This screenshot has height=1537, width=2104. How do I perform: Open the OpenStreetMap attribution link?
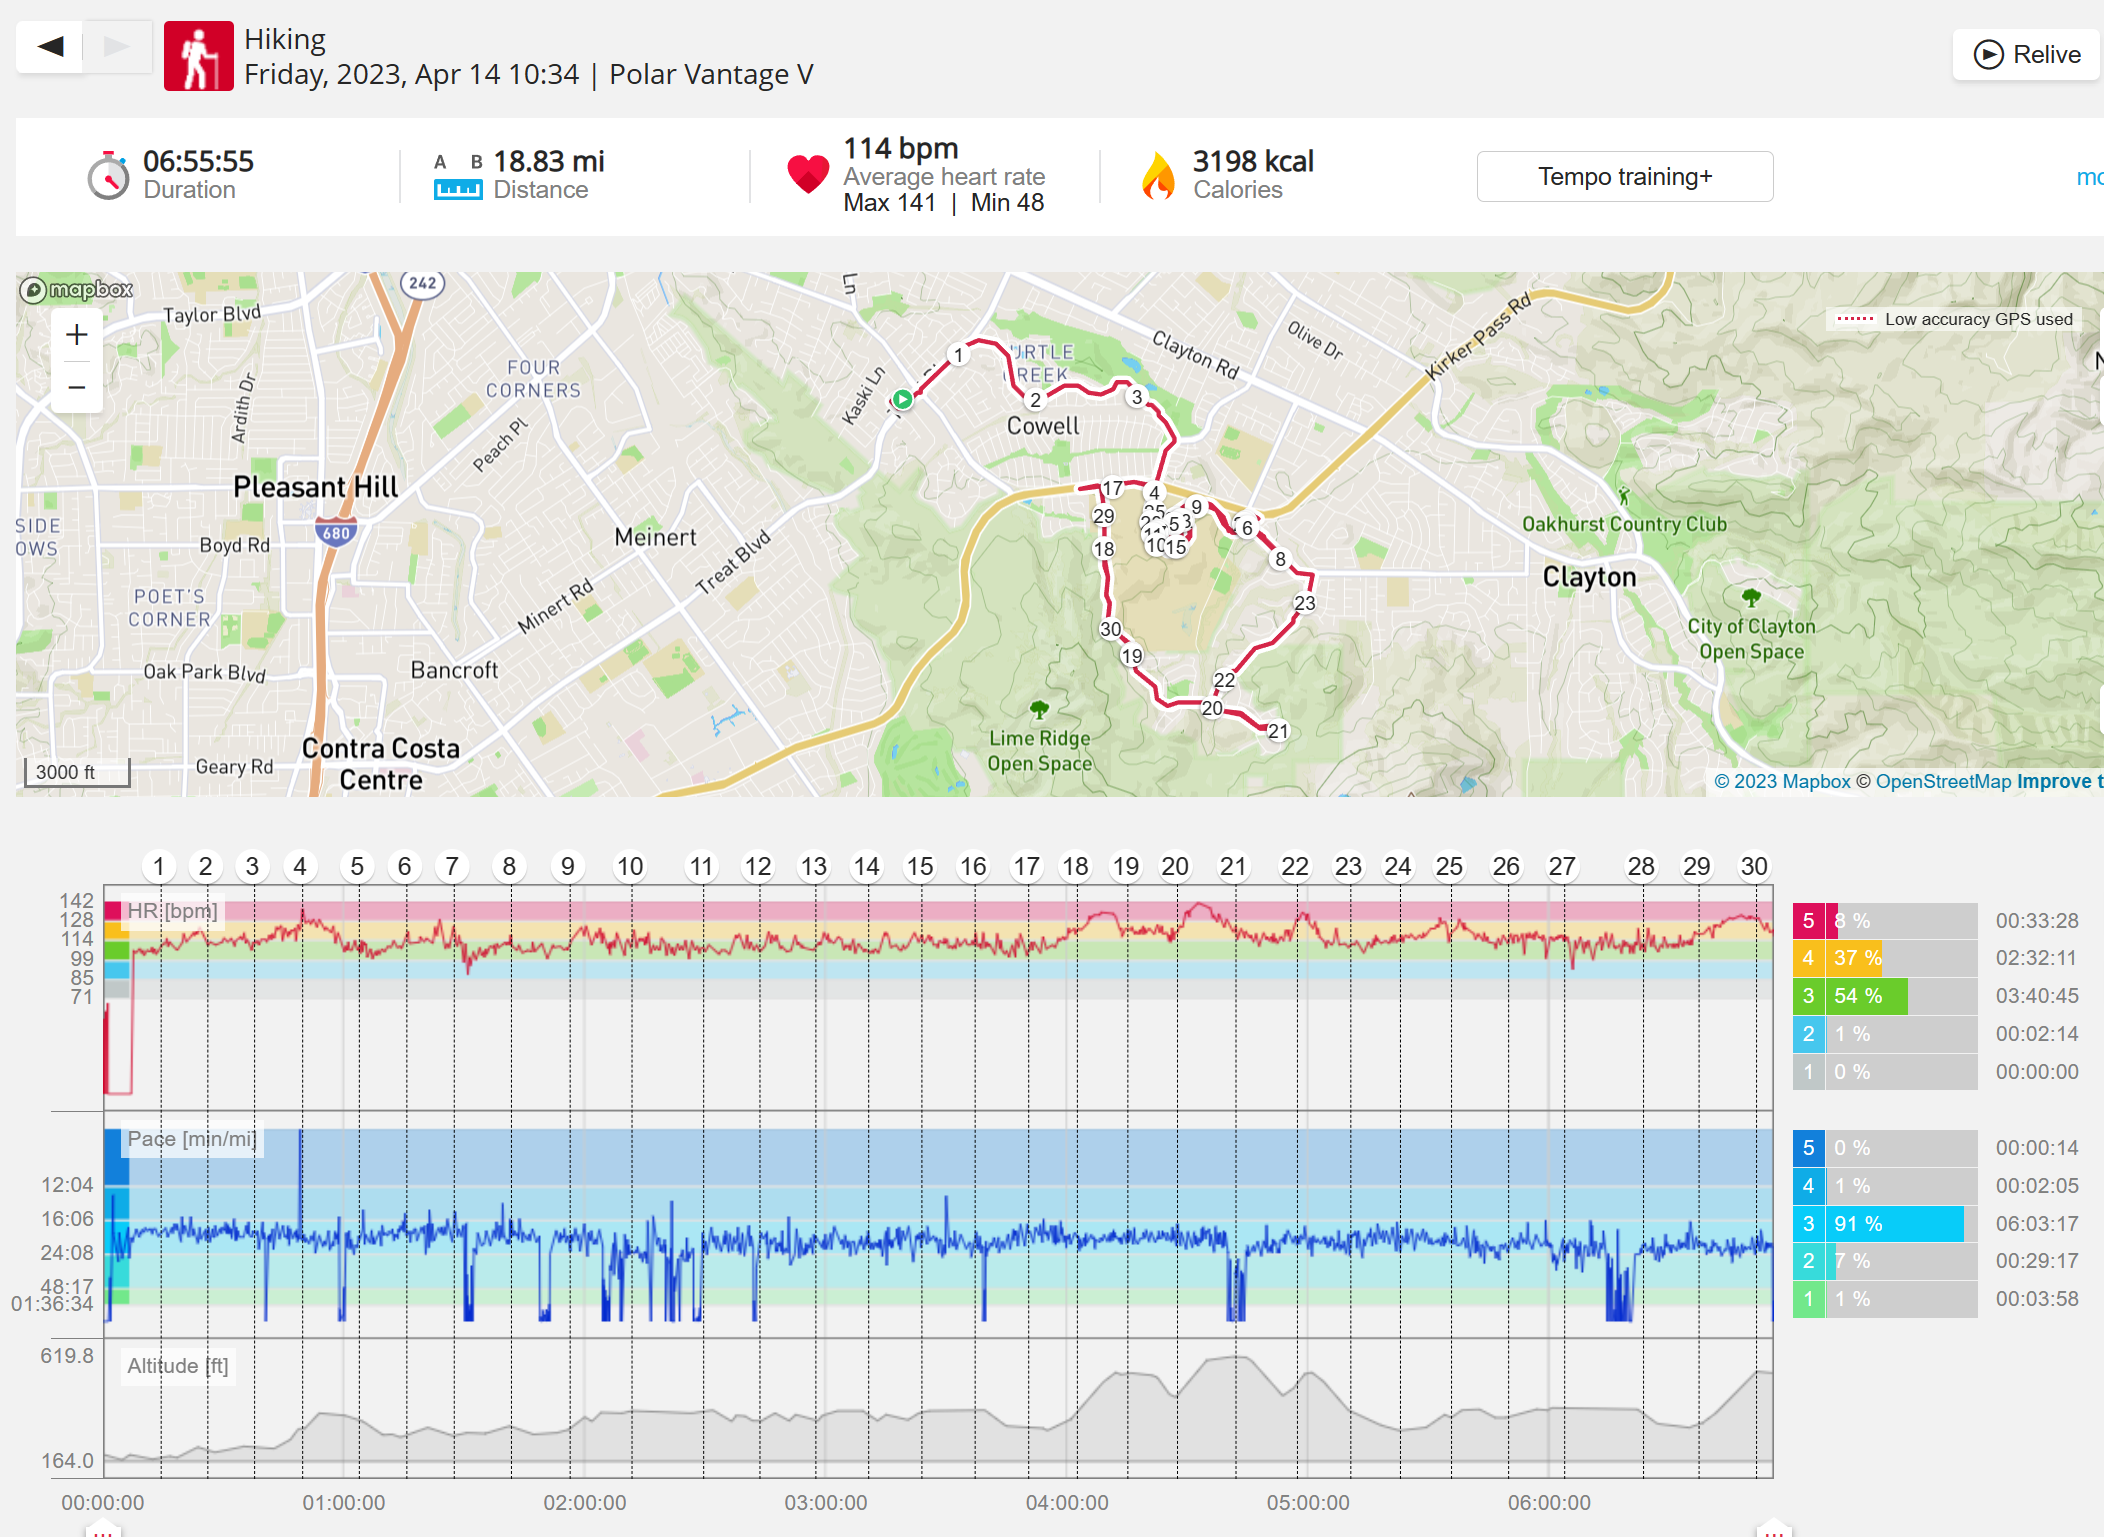point(1943,781)
